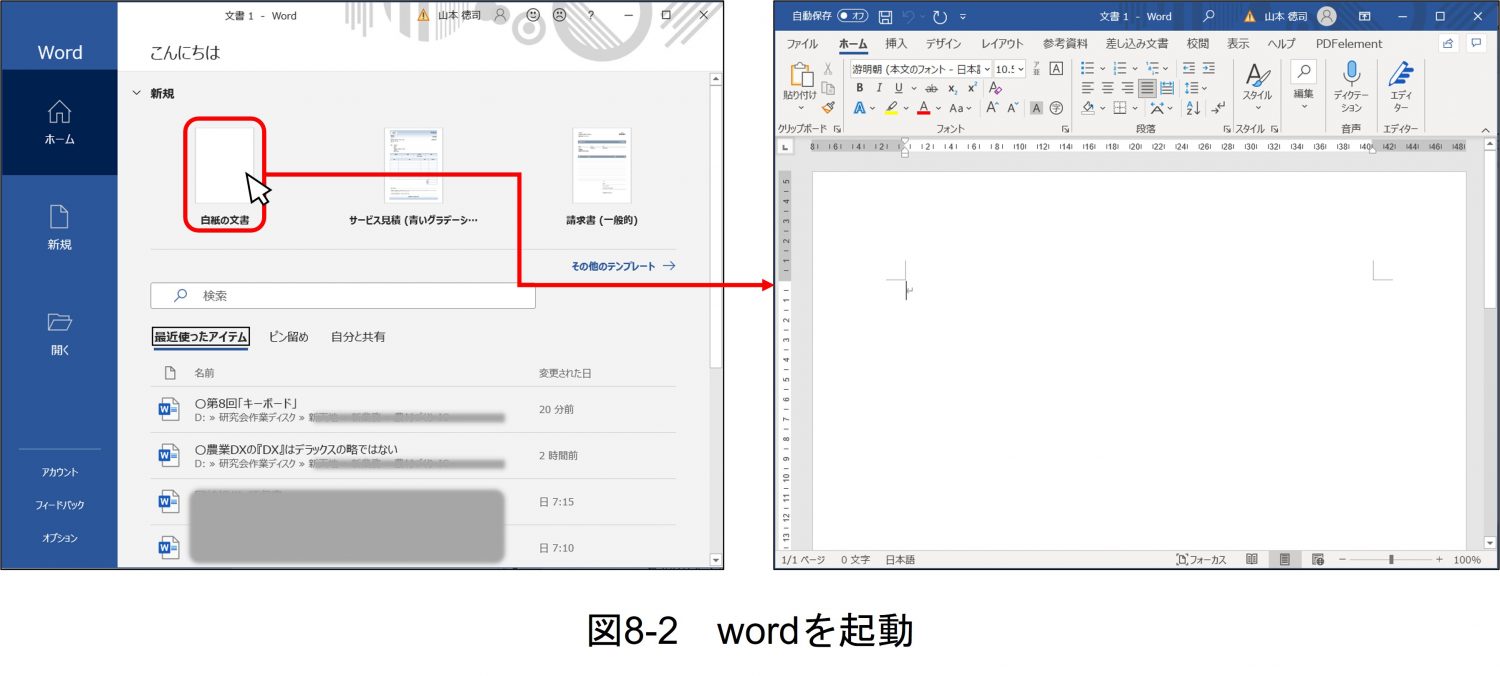This screenshot has height=676, width=1500.
Task: Click the search magnifier in the editor title bar
Action: pos(1208,16)
